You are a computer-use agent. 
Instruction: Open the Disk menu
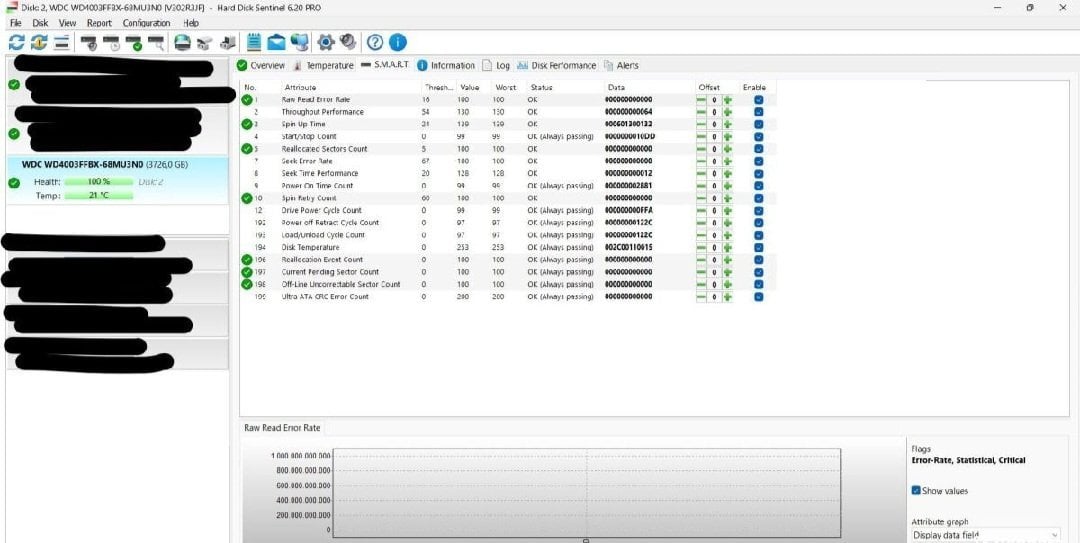[40, 23]
